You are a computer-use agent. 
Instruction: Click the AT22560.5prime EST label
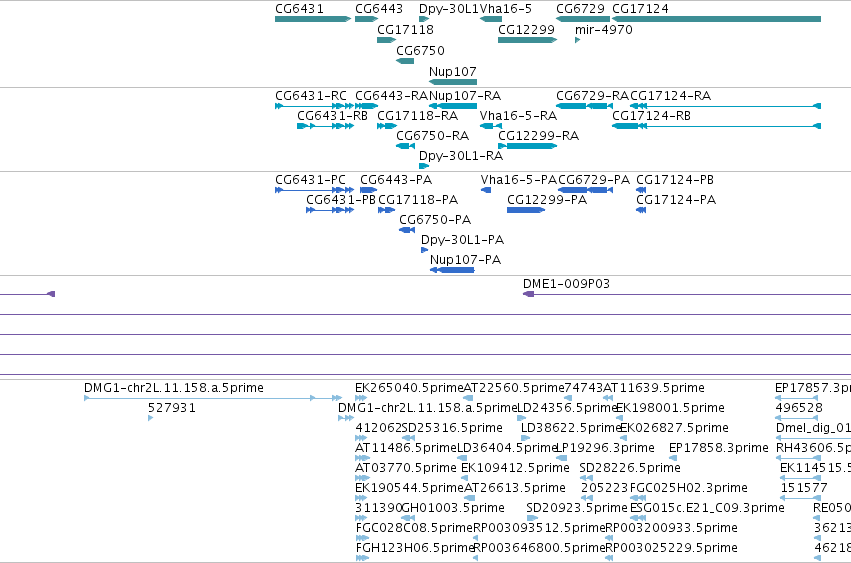point(514,388)
